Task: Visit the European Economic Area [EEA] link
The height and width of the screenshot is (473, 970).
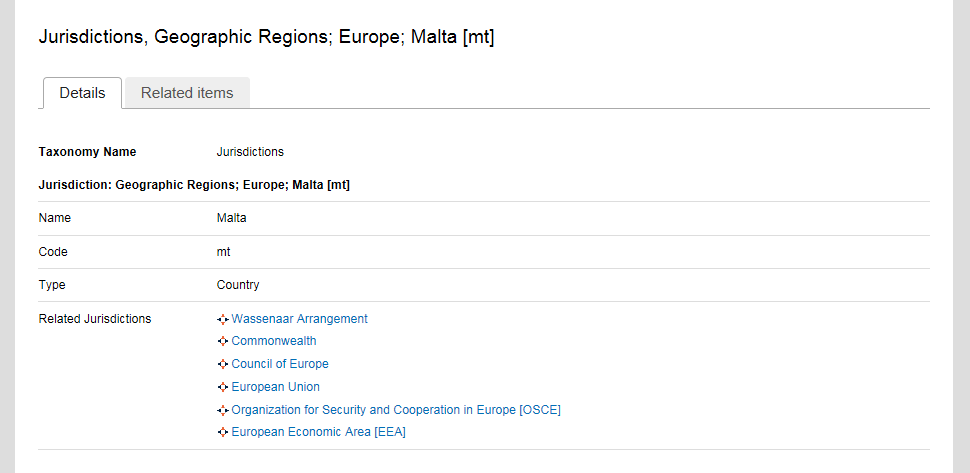Action: click(x=318, y=432)
